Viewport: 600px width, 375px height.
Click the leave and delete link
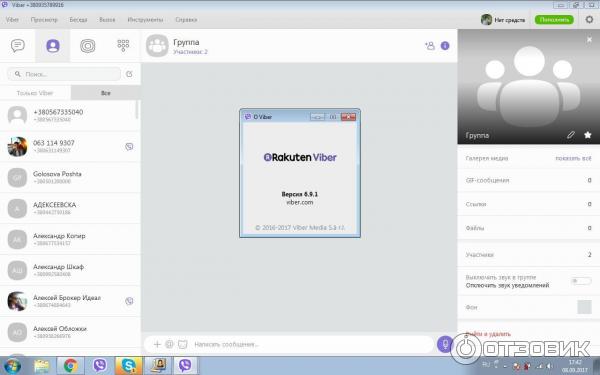coord(488,334)
